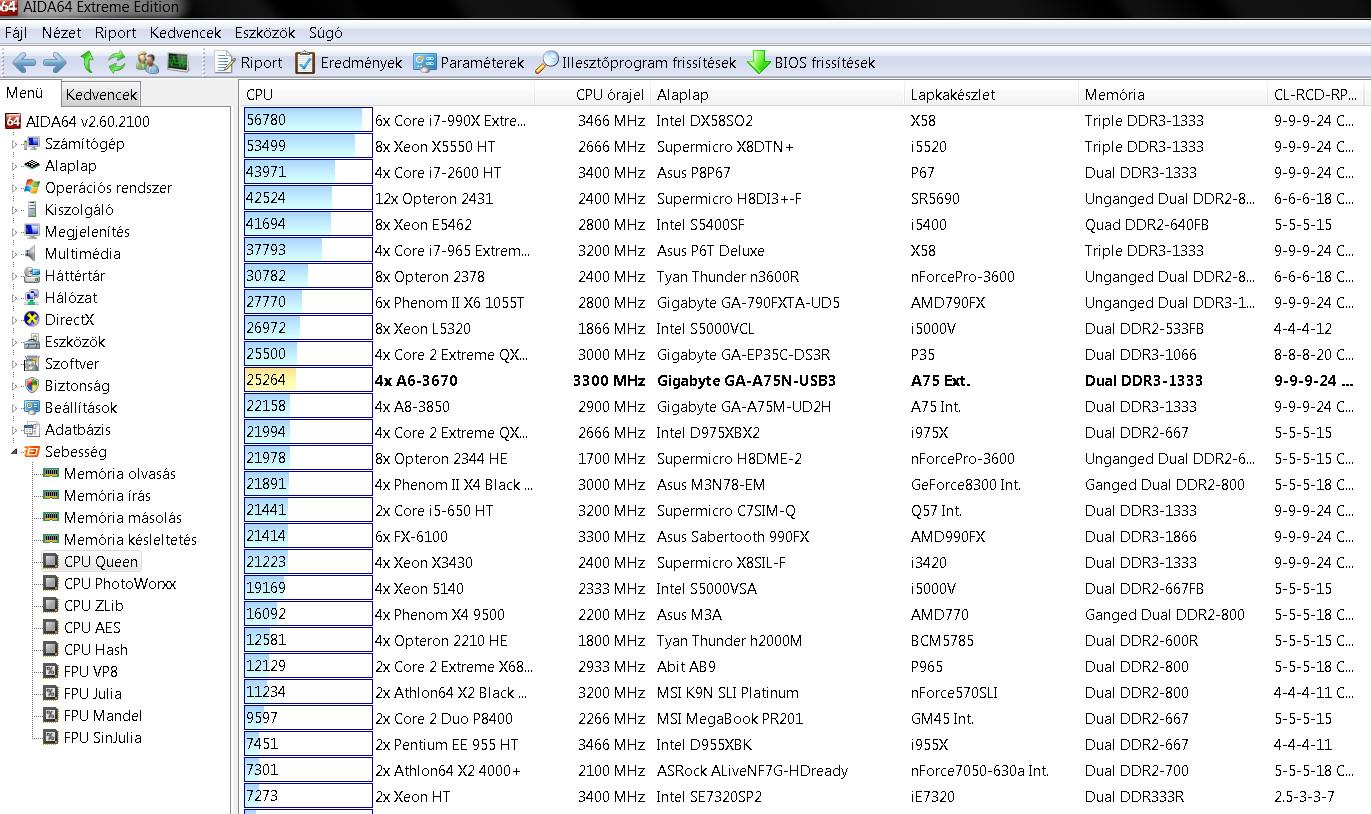Expand the Kiszolgáló tree node

click(x=15, y=210)
